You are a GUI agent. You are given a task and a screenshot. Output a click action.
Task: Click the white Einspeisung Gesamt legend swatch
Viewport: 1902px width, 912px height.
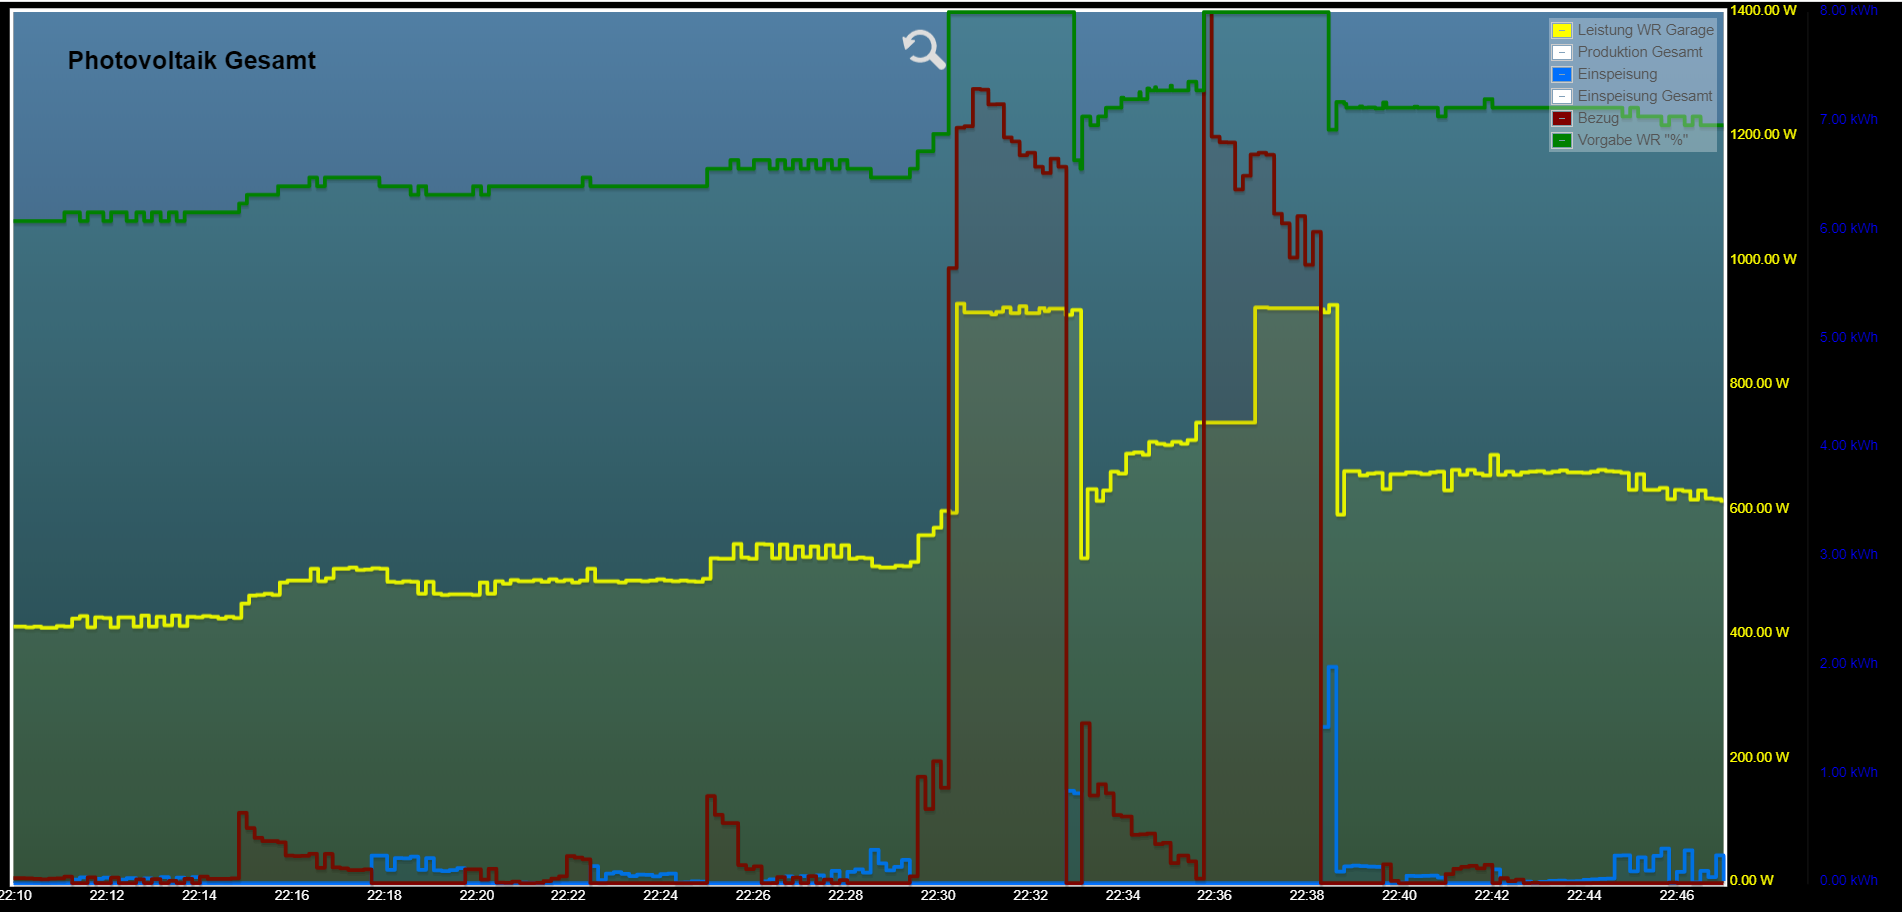[1562, 96]
